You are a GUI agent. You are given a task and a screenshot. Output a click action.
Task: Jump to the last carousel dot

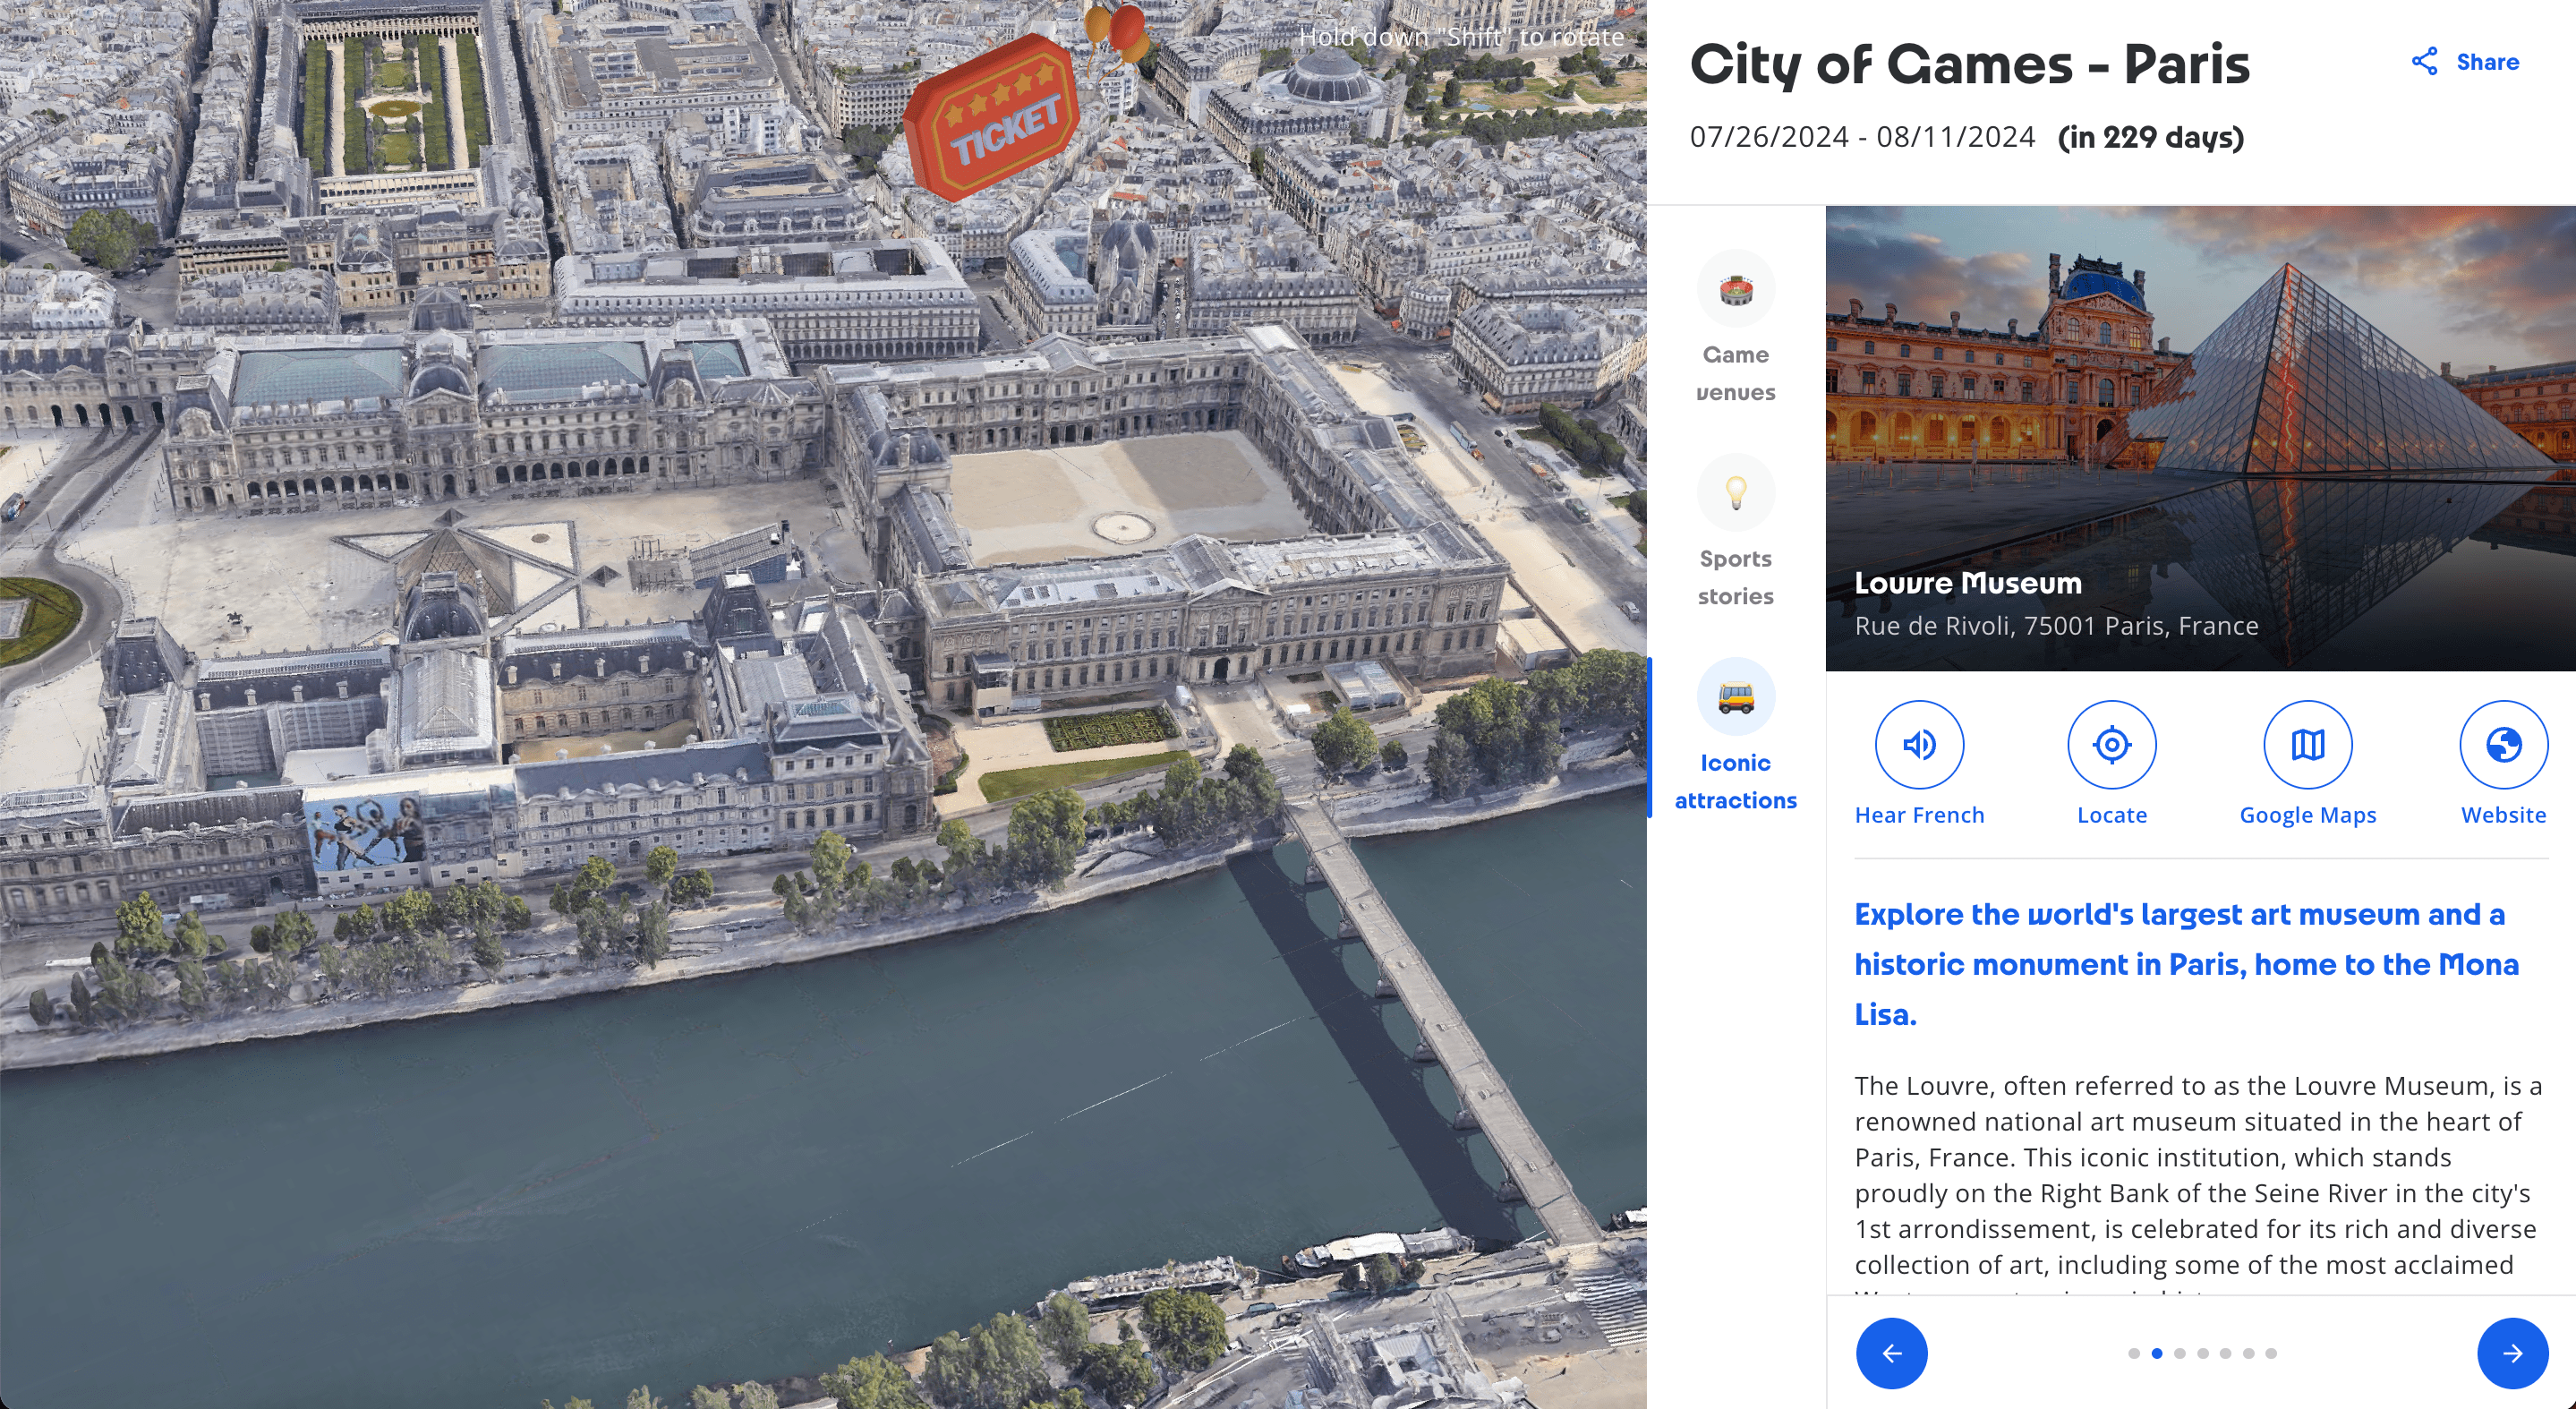point(2271,1353)
